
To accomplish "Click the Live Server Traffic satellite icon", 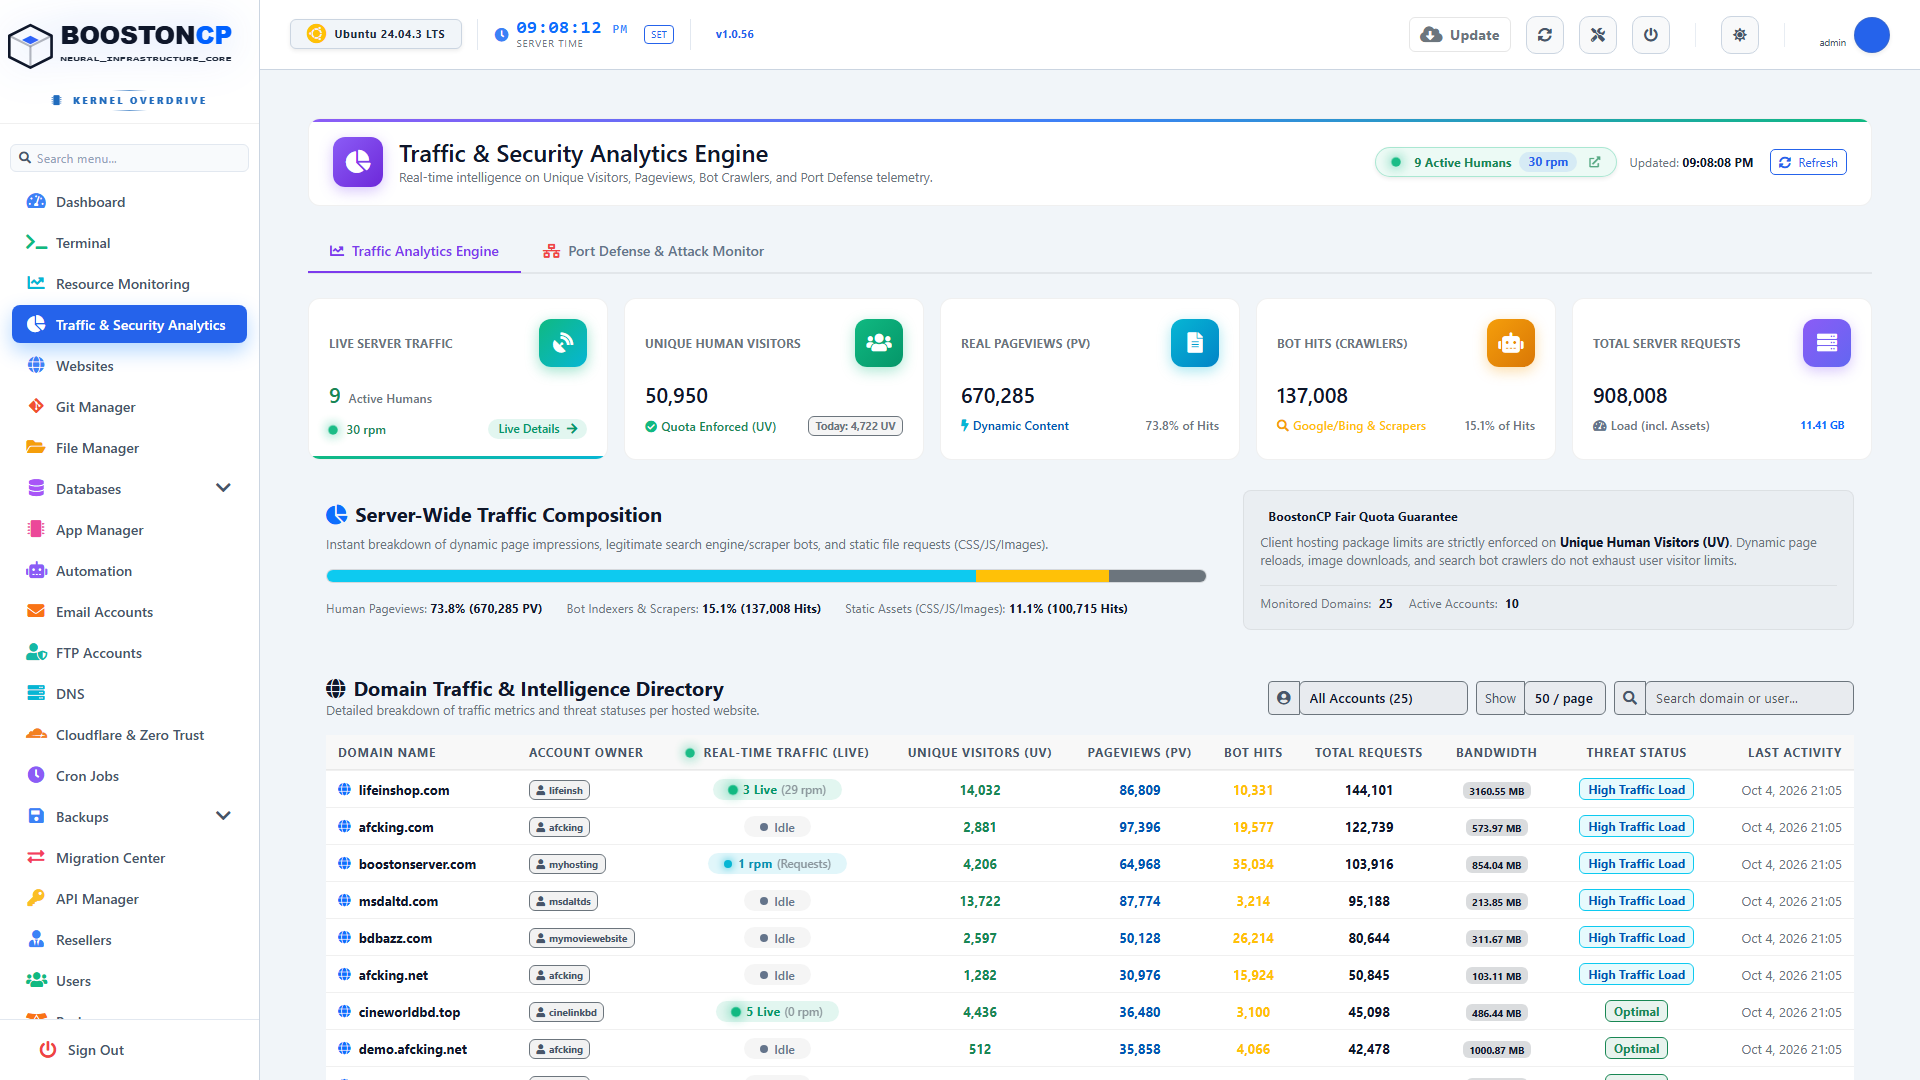I will pyautogui.click(x=563, y=343).
